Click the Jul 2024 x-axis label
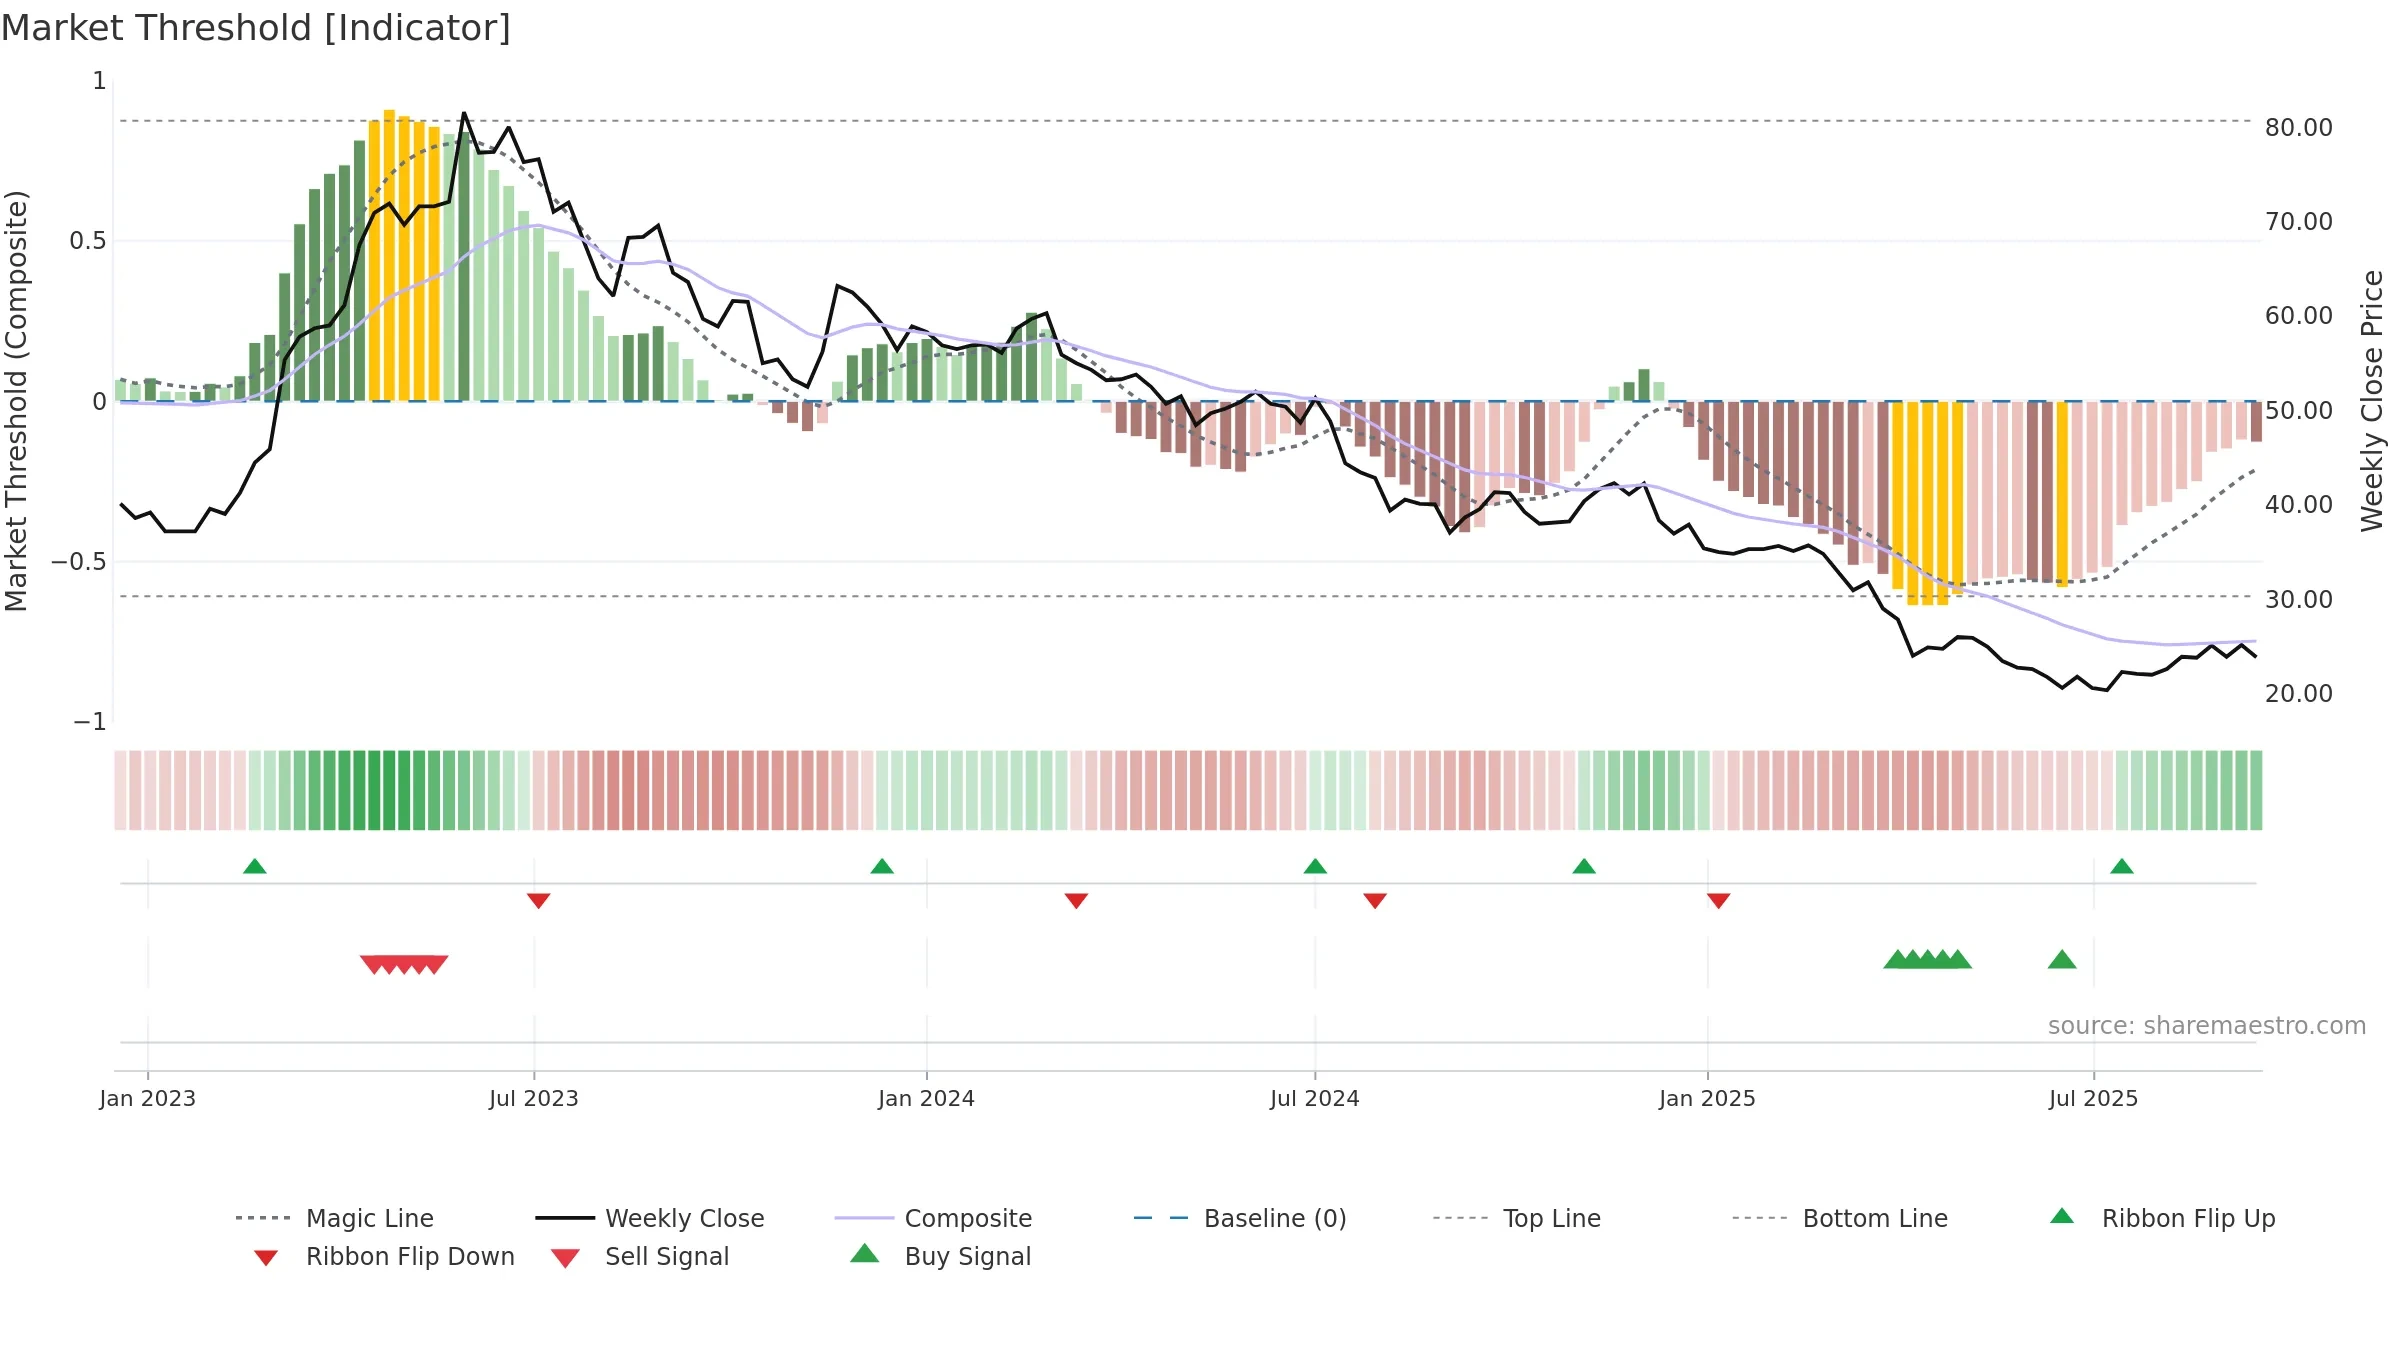Screen dimensions: 2400x1350 coord(1315,1098)
